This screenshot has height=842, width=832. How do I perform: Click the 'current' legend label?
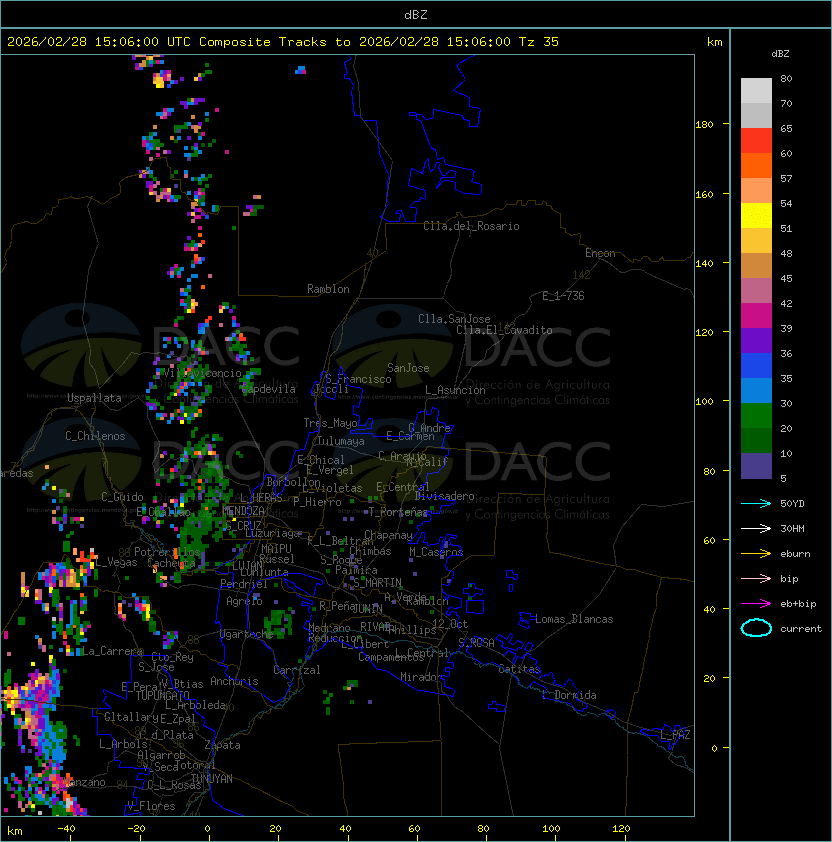tap(801, 629)
